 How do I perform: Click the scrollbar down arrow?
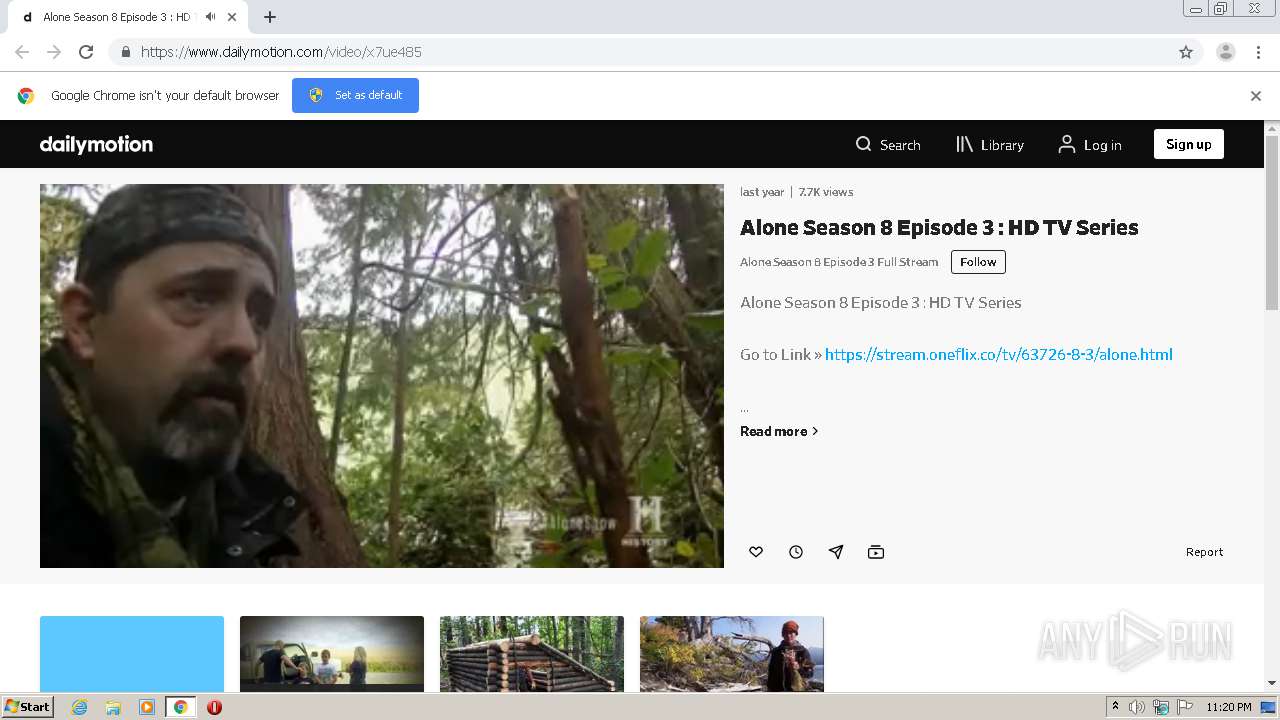(x=1272, y=683)
